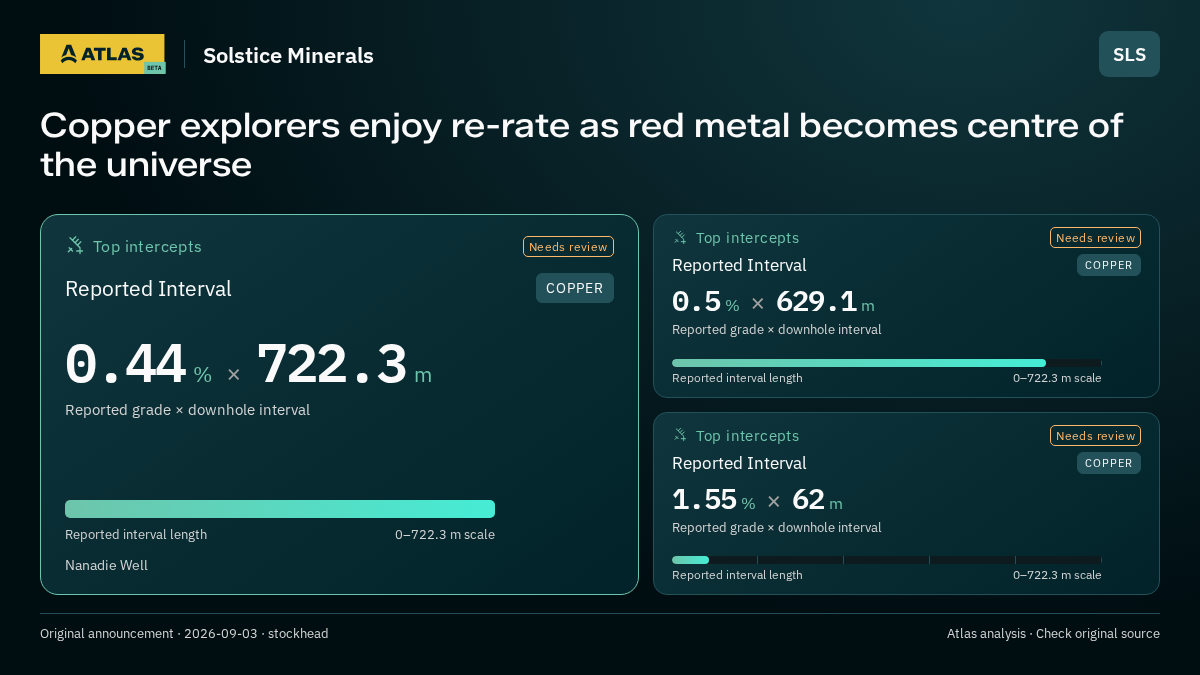Click Needs review badge on 1.55% card
Viewport: 1200px width, 675px height.
pos(1095,436)
